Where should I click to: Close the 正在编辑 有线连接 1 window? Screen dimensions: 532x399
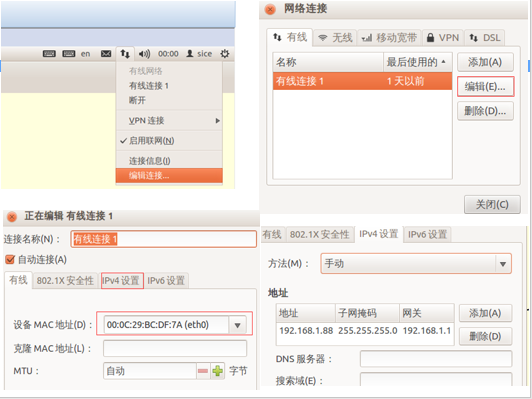(x=12, y=216)
